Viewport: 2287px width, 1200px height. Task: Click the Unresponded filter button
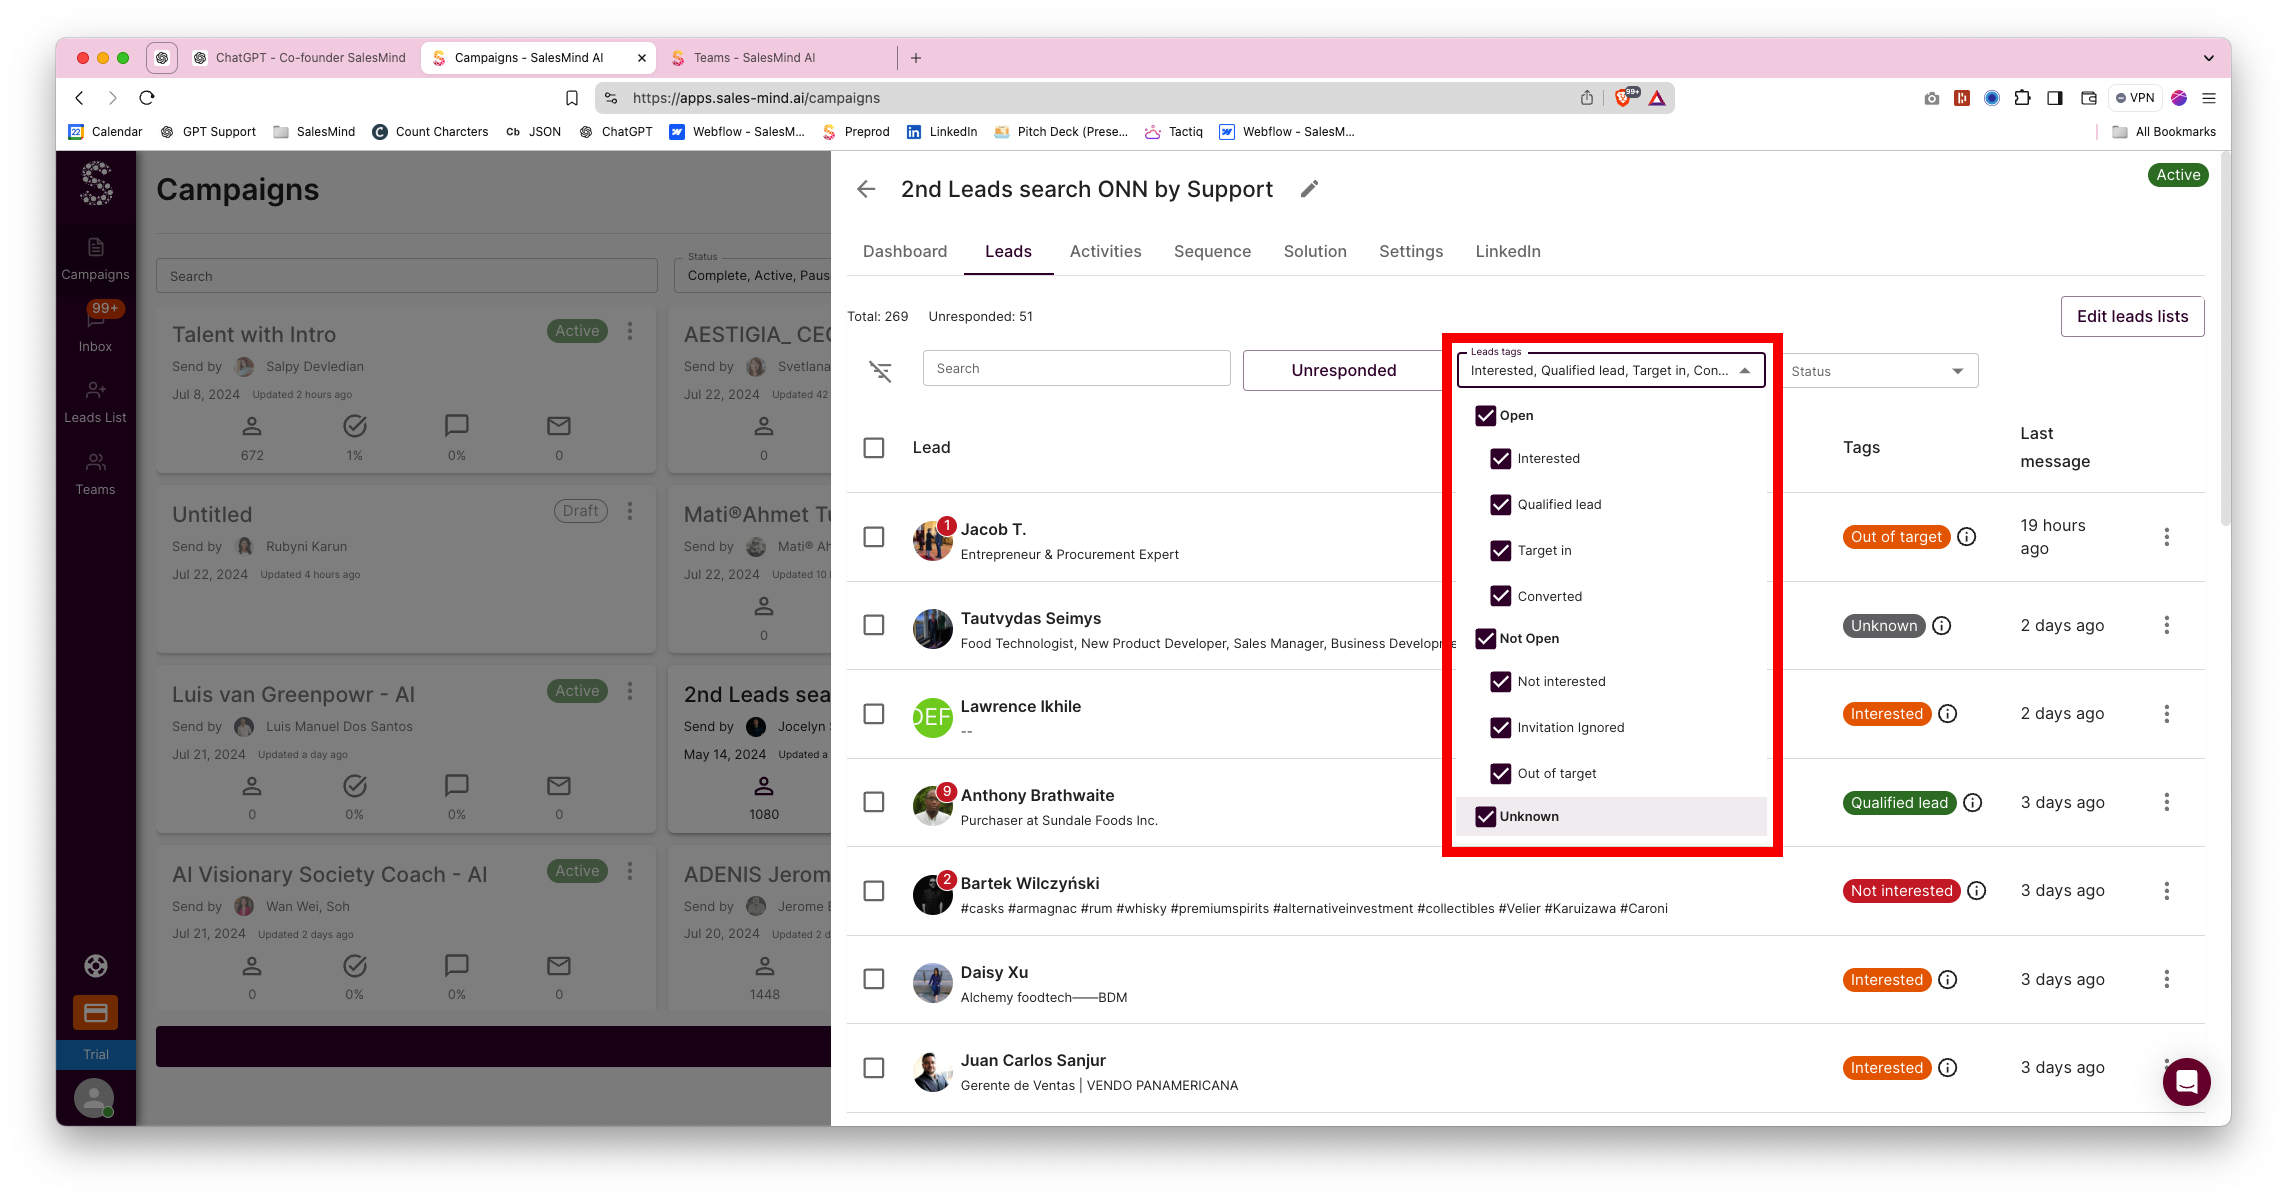click(x=1343, y=371)
